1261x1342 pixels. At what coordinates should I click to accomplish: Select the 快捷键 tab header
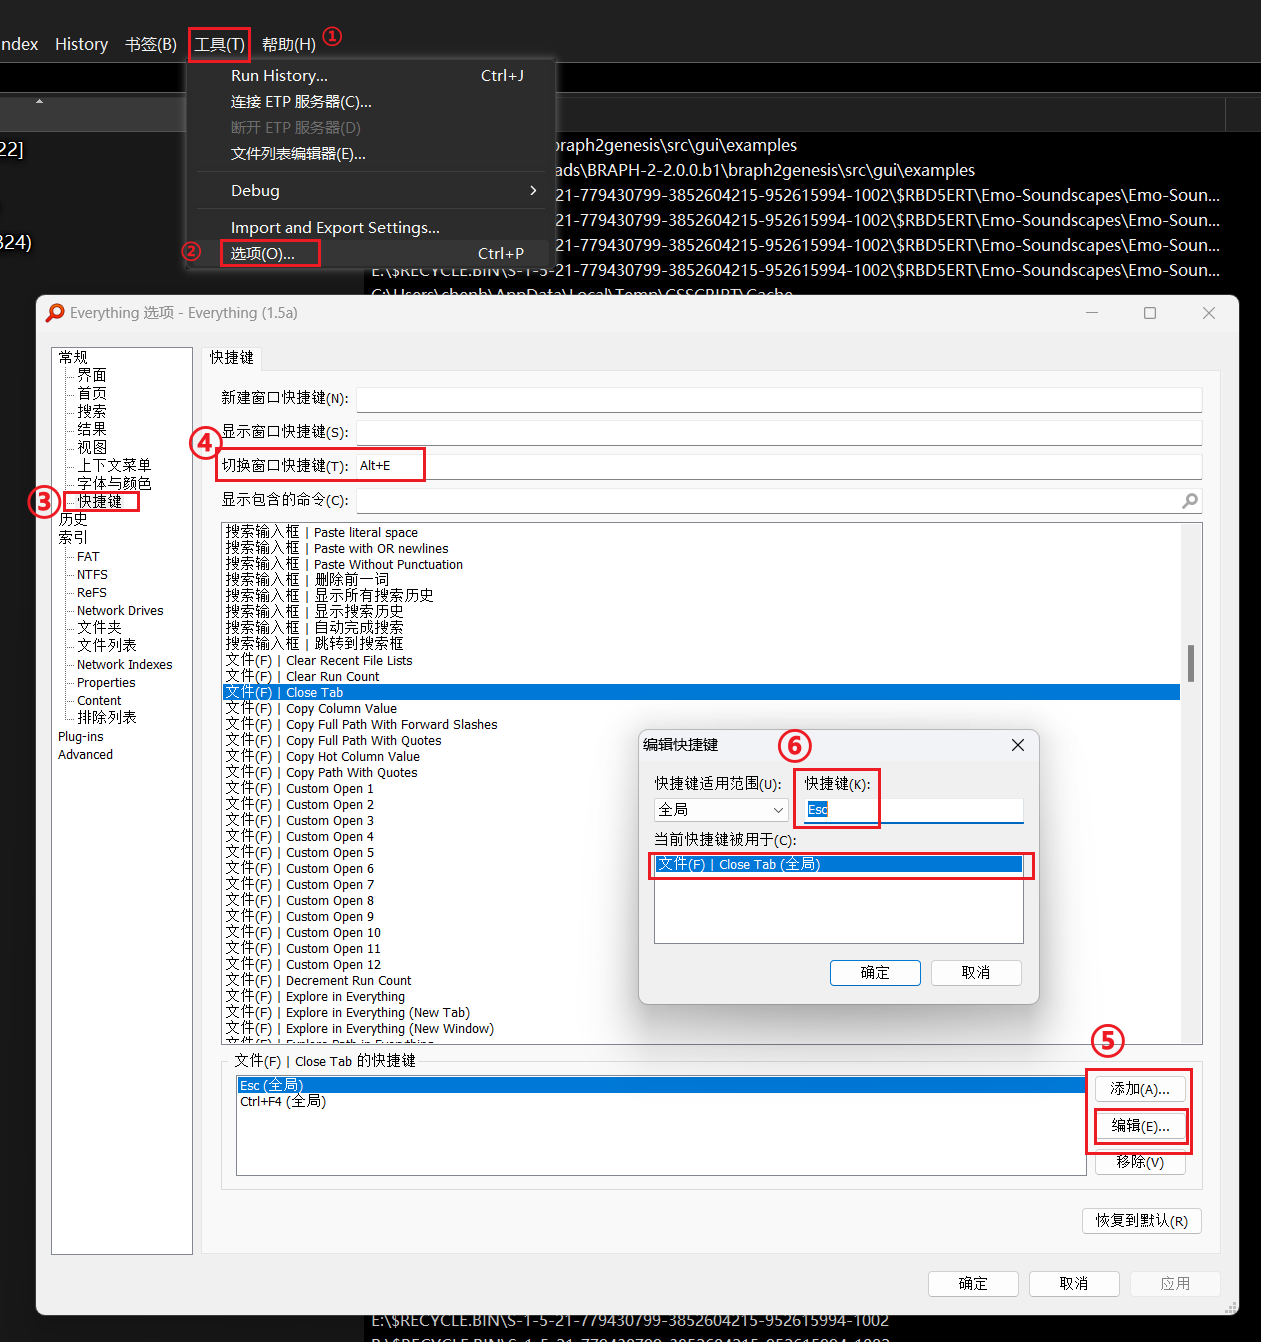232,358
